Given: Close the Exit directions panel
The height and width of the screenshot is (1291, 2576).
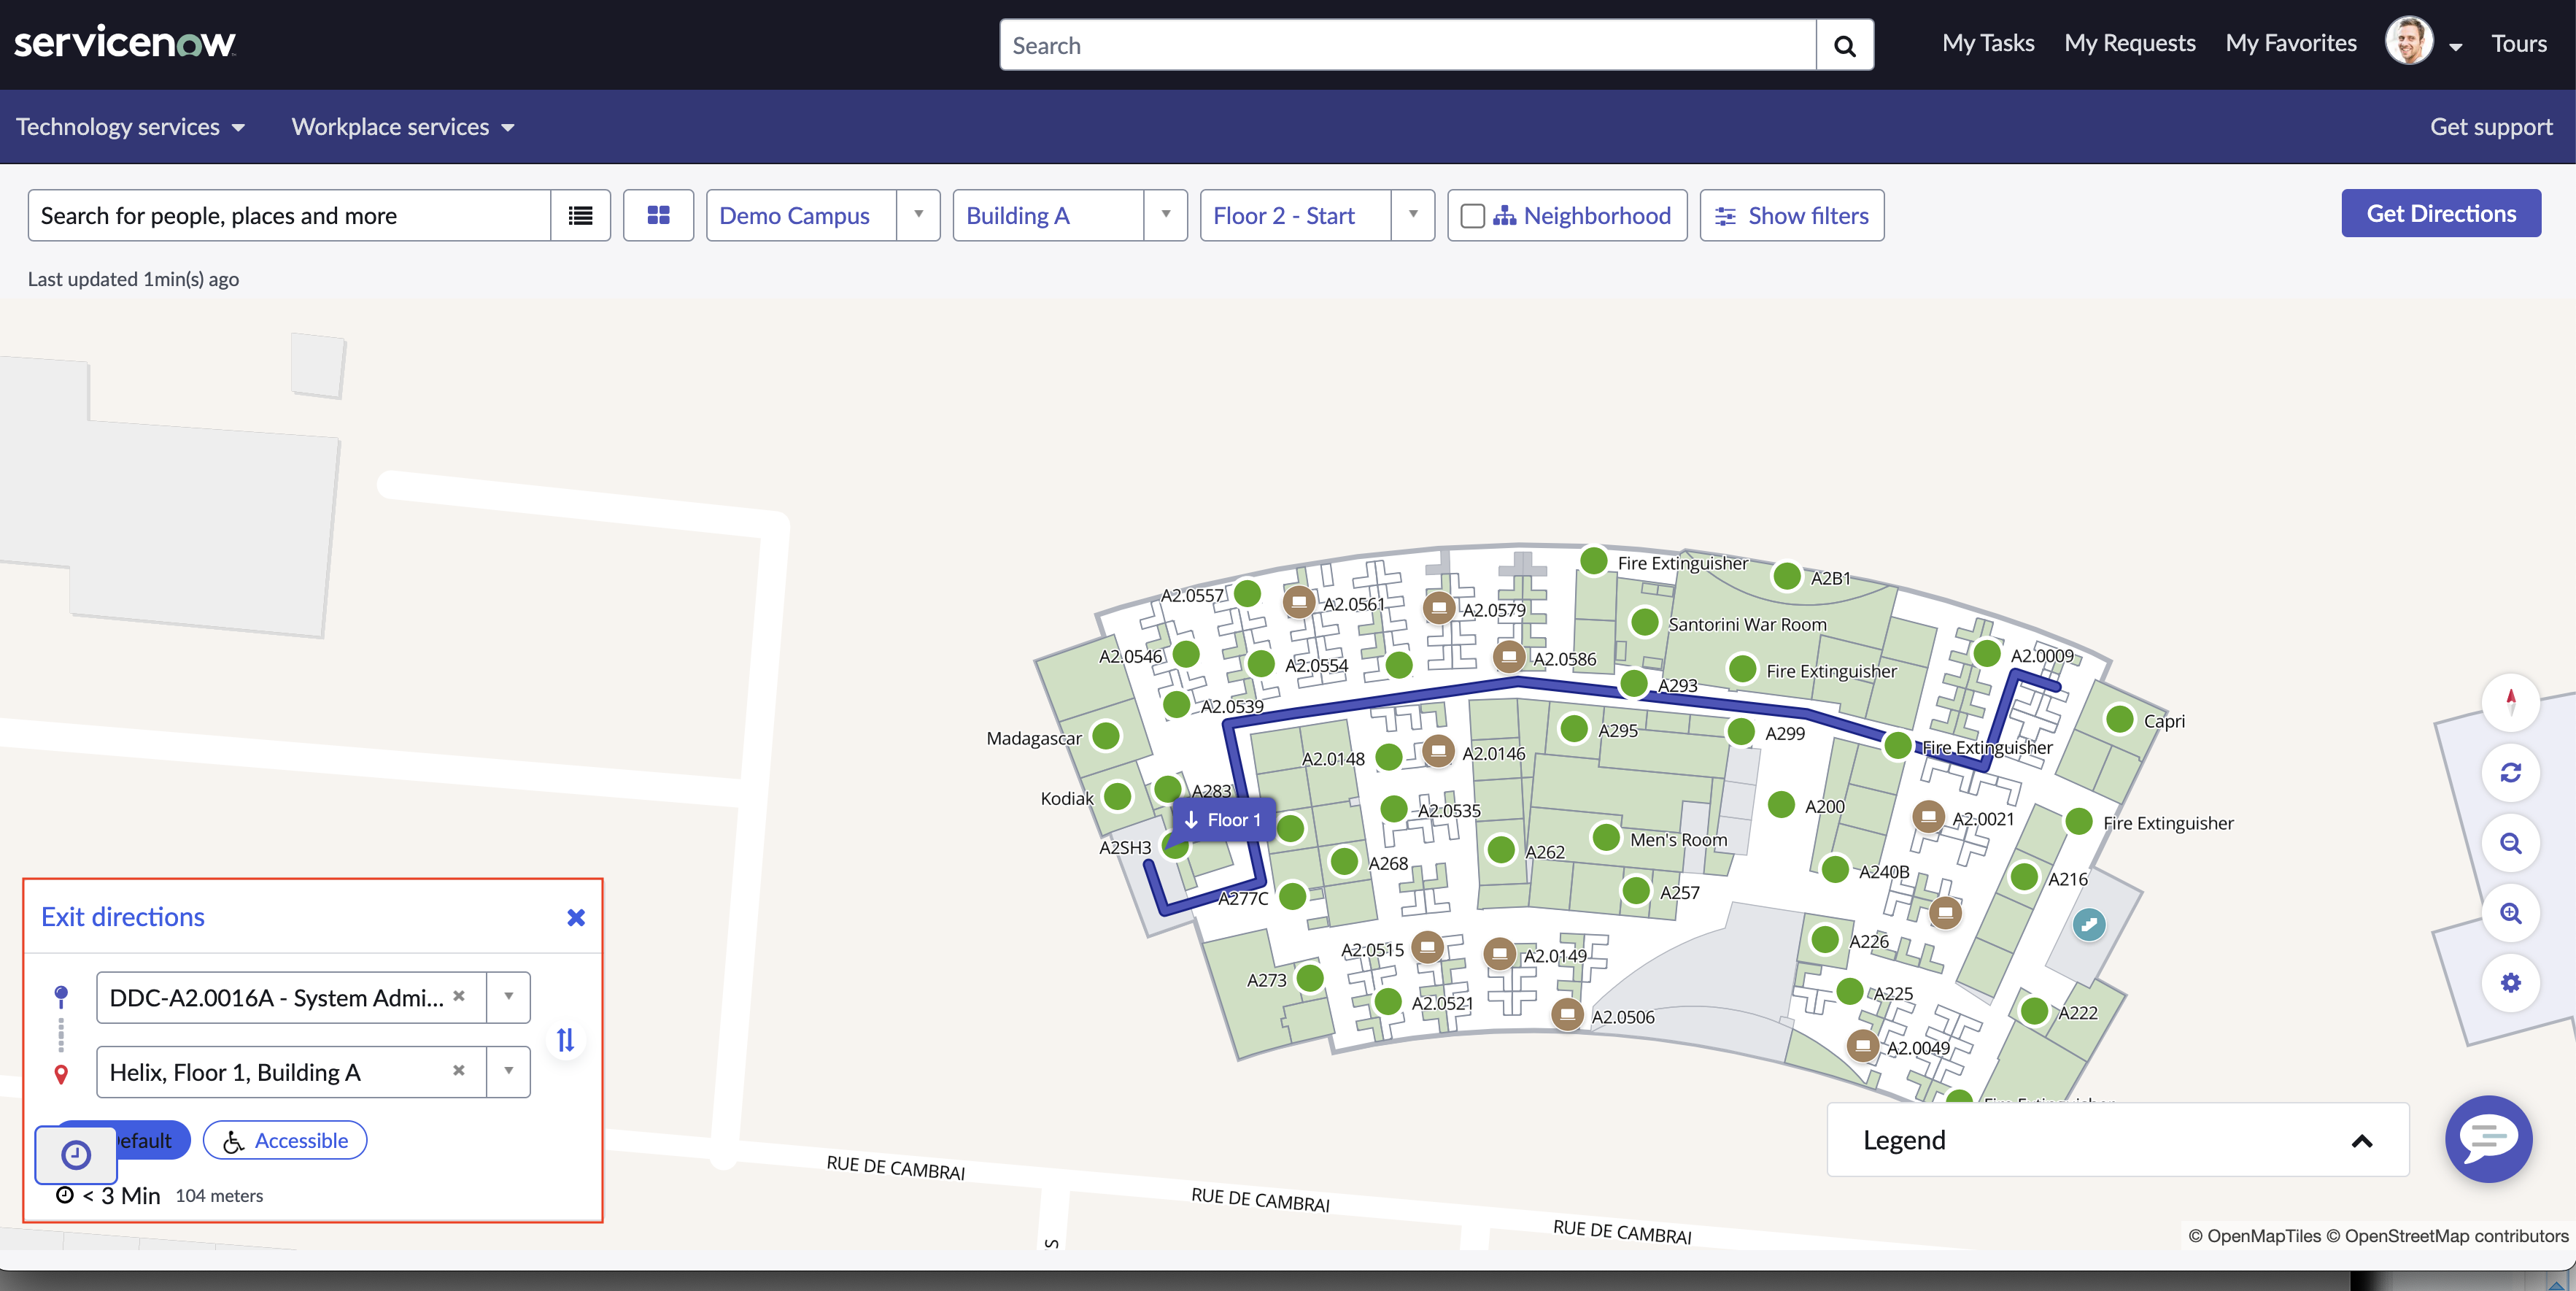Looking at the screenshot, I should [x=575, y=917].
